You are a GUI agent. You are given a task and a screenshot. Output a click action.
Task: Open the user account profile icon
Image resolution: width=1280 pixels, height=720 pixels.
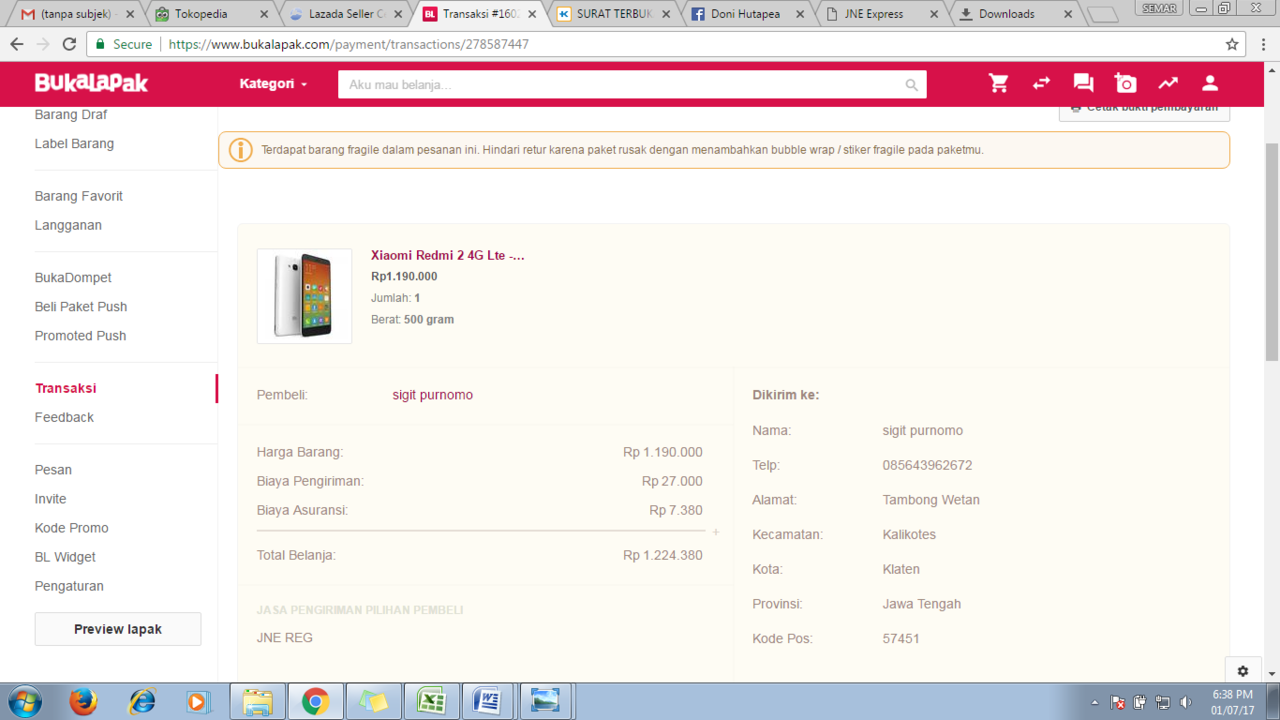pos(1210,84)
